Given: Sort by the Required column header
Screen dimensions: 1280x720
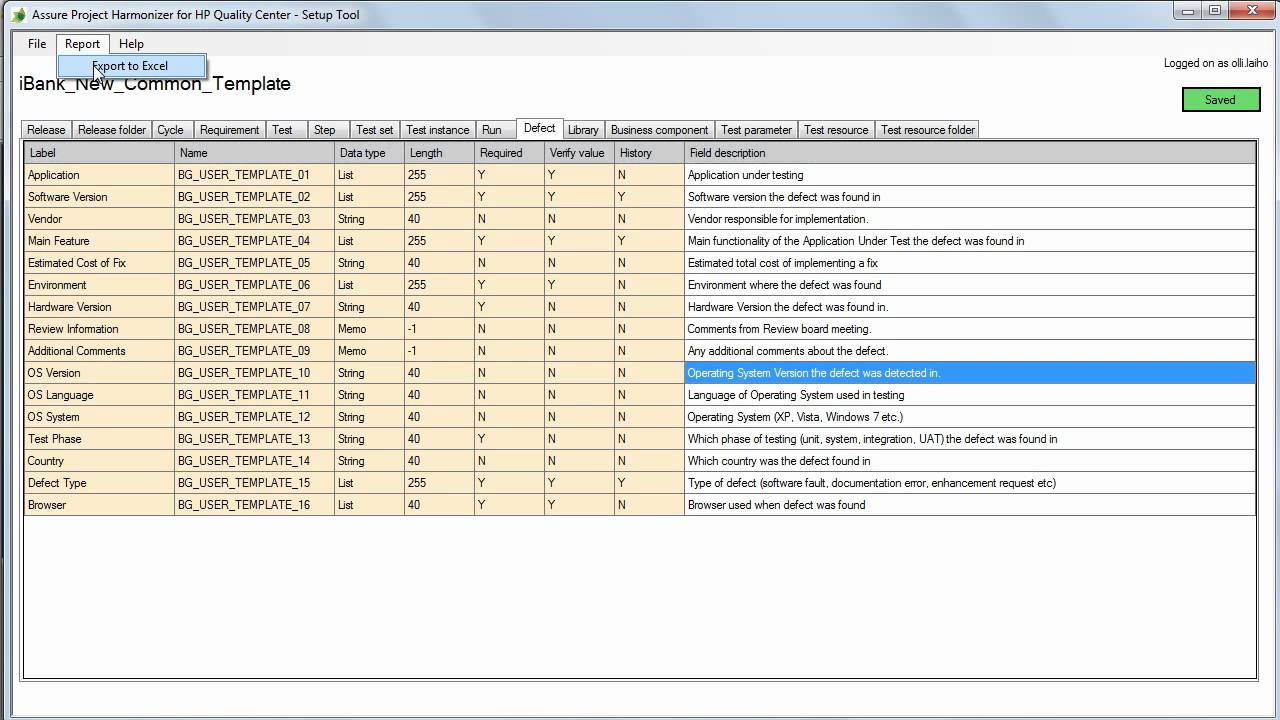Looking at the screenshot, I should pyautogui.click(x=509, y=153).
